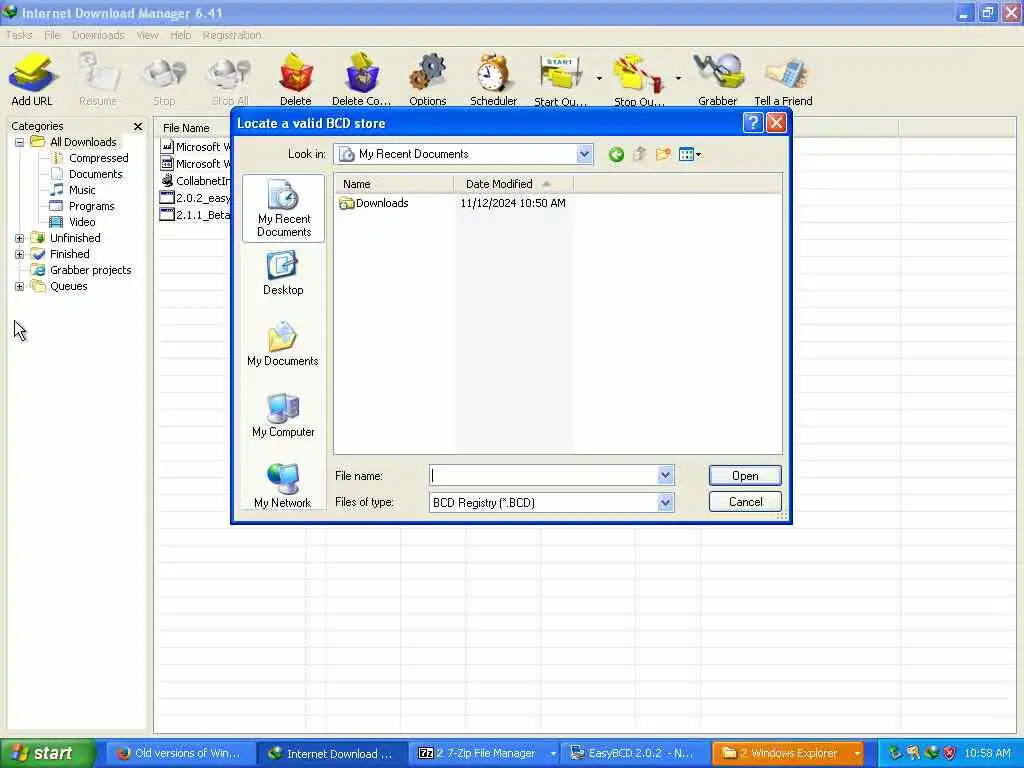The image size is (1024, 768).
Task: Select the 2.1.1_Beta download row
Action: 195,215
